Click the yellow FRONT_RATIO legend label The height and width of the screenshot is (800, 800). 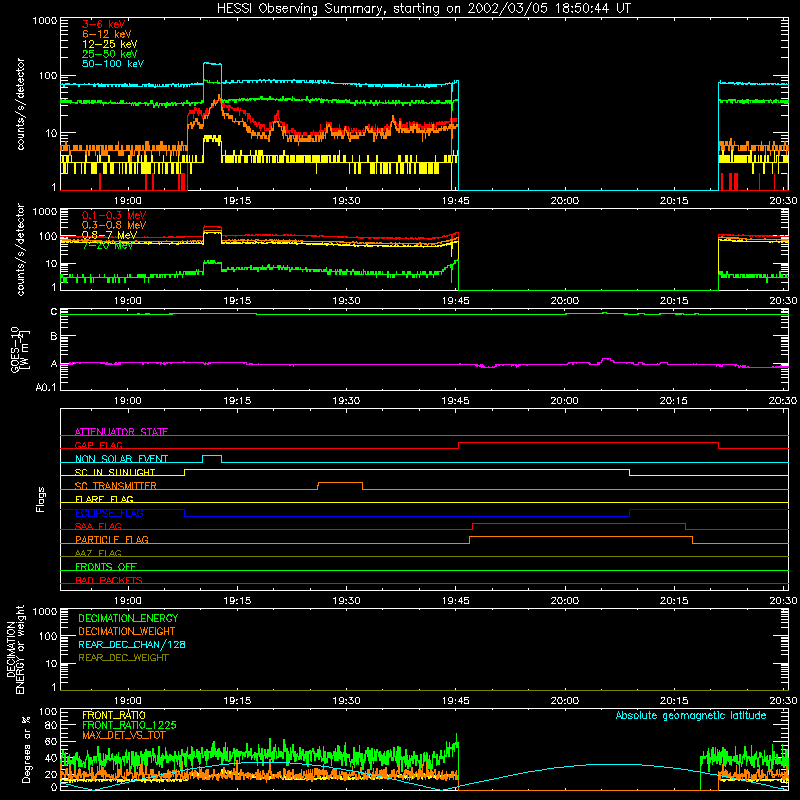tap(114, 715)
